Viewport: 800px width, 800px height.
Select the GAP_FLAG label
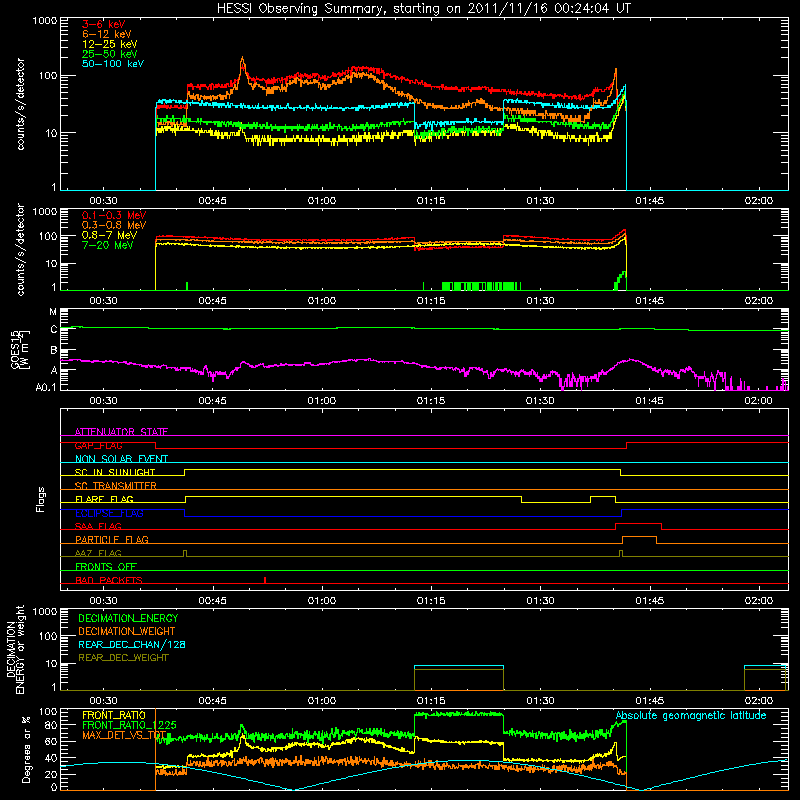coord(98,445)
